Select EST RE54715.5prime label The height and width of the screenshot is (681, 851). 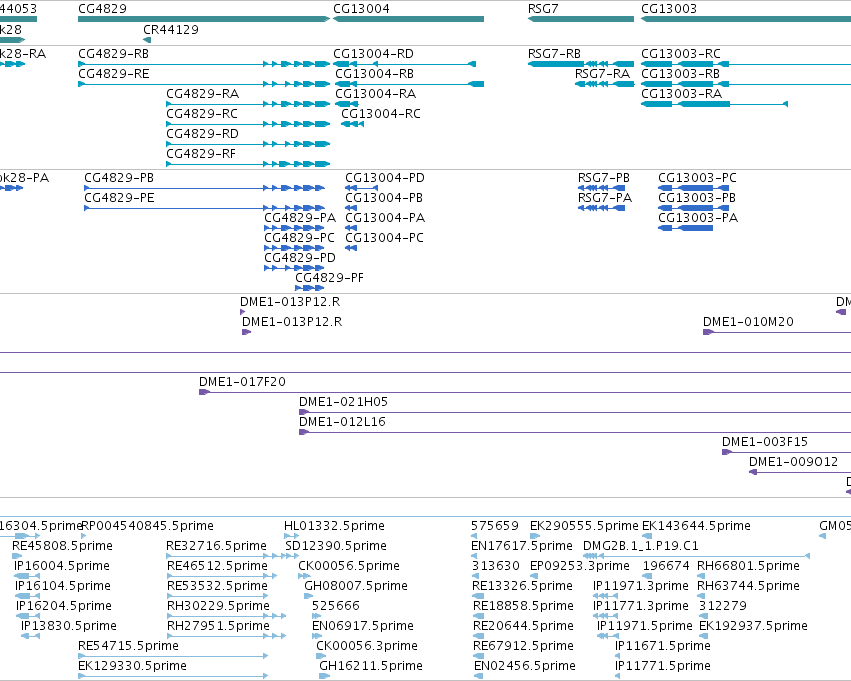129,647
